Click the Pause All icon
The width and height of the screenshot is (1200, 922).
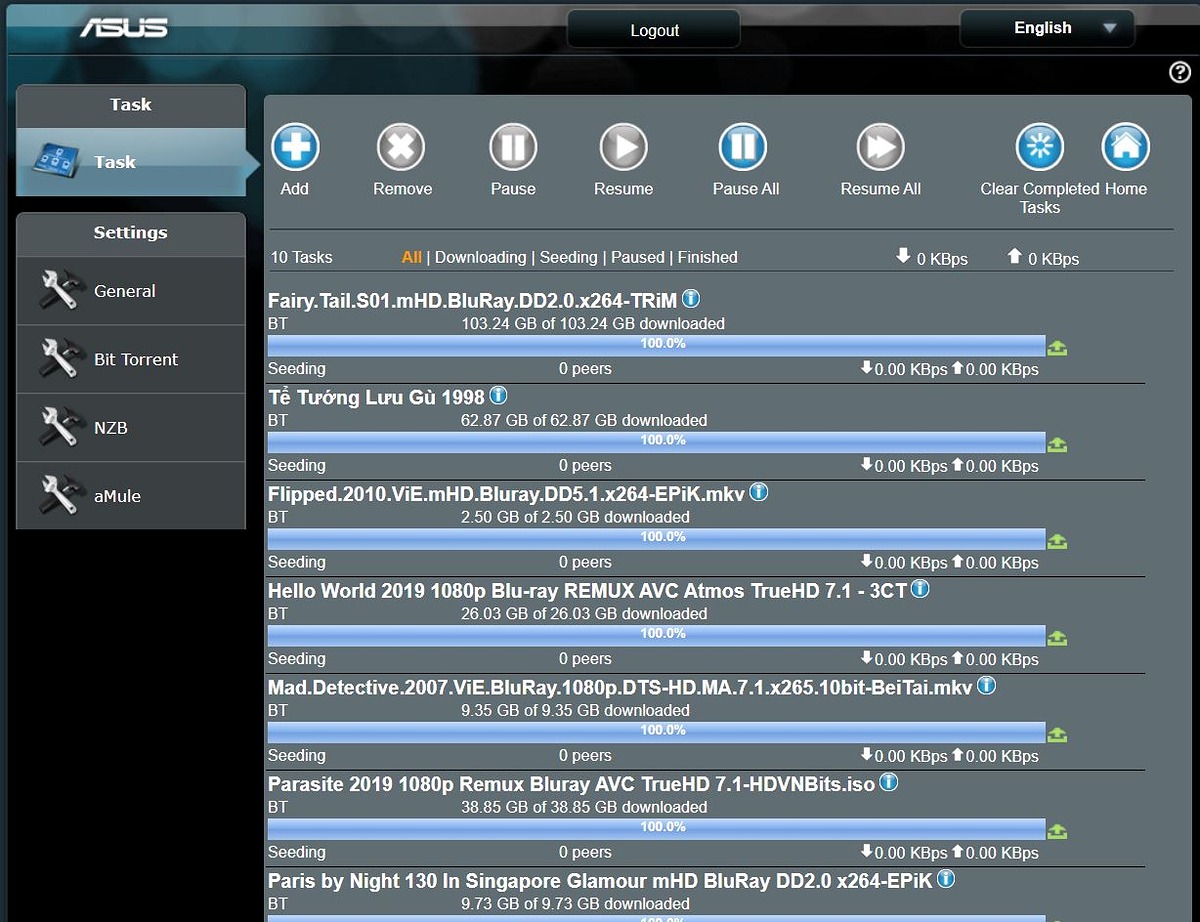click(x=743, y=148)
